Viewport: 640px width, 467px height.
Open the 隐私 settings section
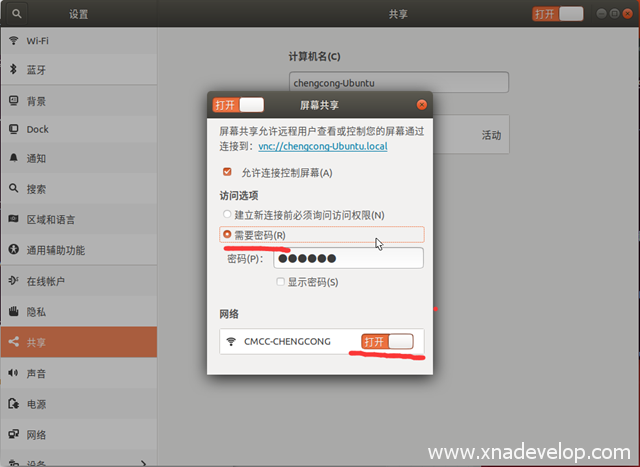click(x=36, y=312)
